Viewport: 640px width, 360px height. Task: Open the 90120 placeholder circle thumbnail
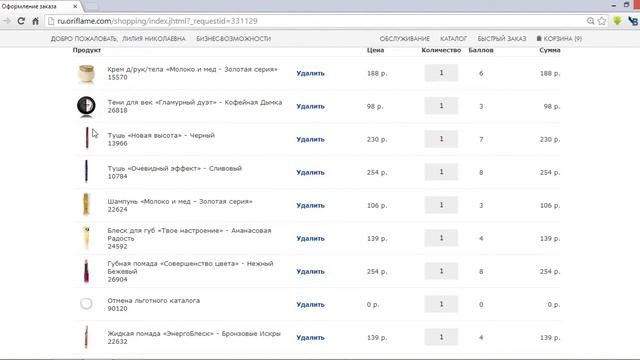coord(86,304)
